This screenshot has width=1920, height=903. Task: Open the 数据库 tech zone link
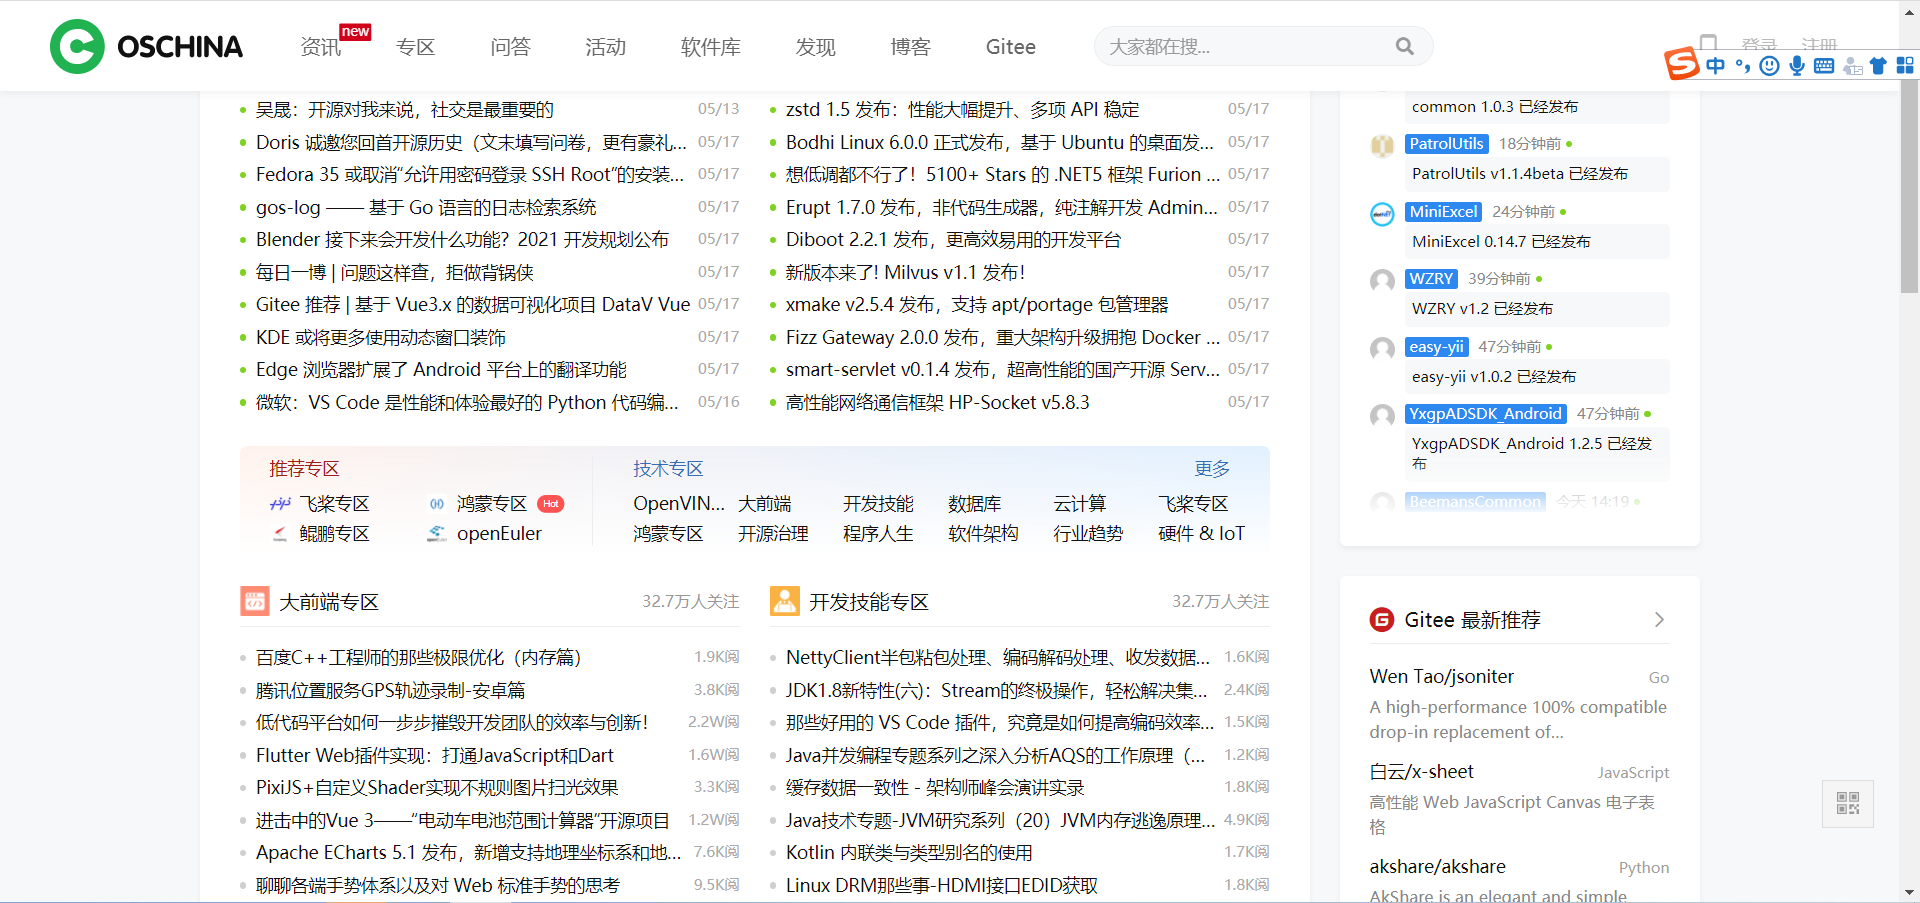click(975, 504)
